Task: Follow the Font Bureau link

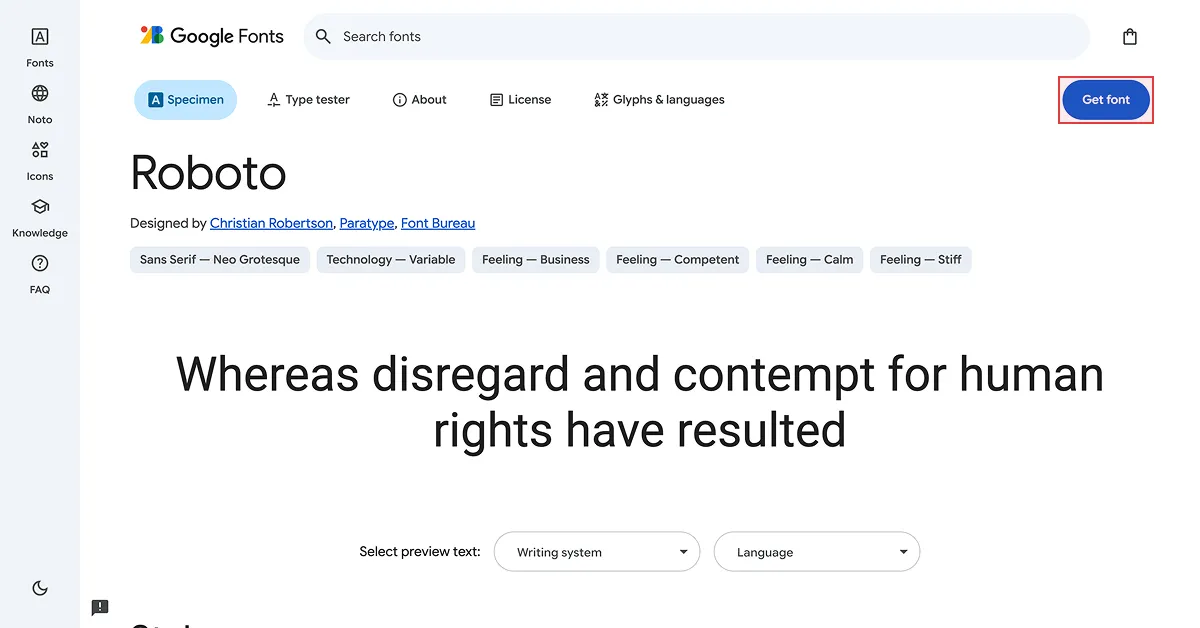Action: (x=438, y=223)
